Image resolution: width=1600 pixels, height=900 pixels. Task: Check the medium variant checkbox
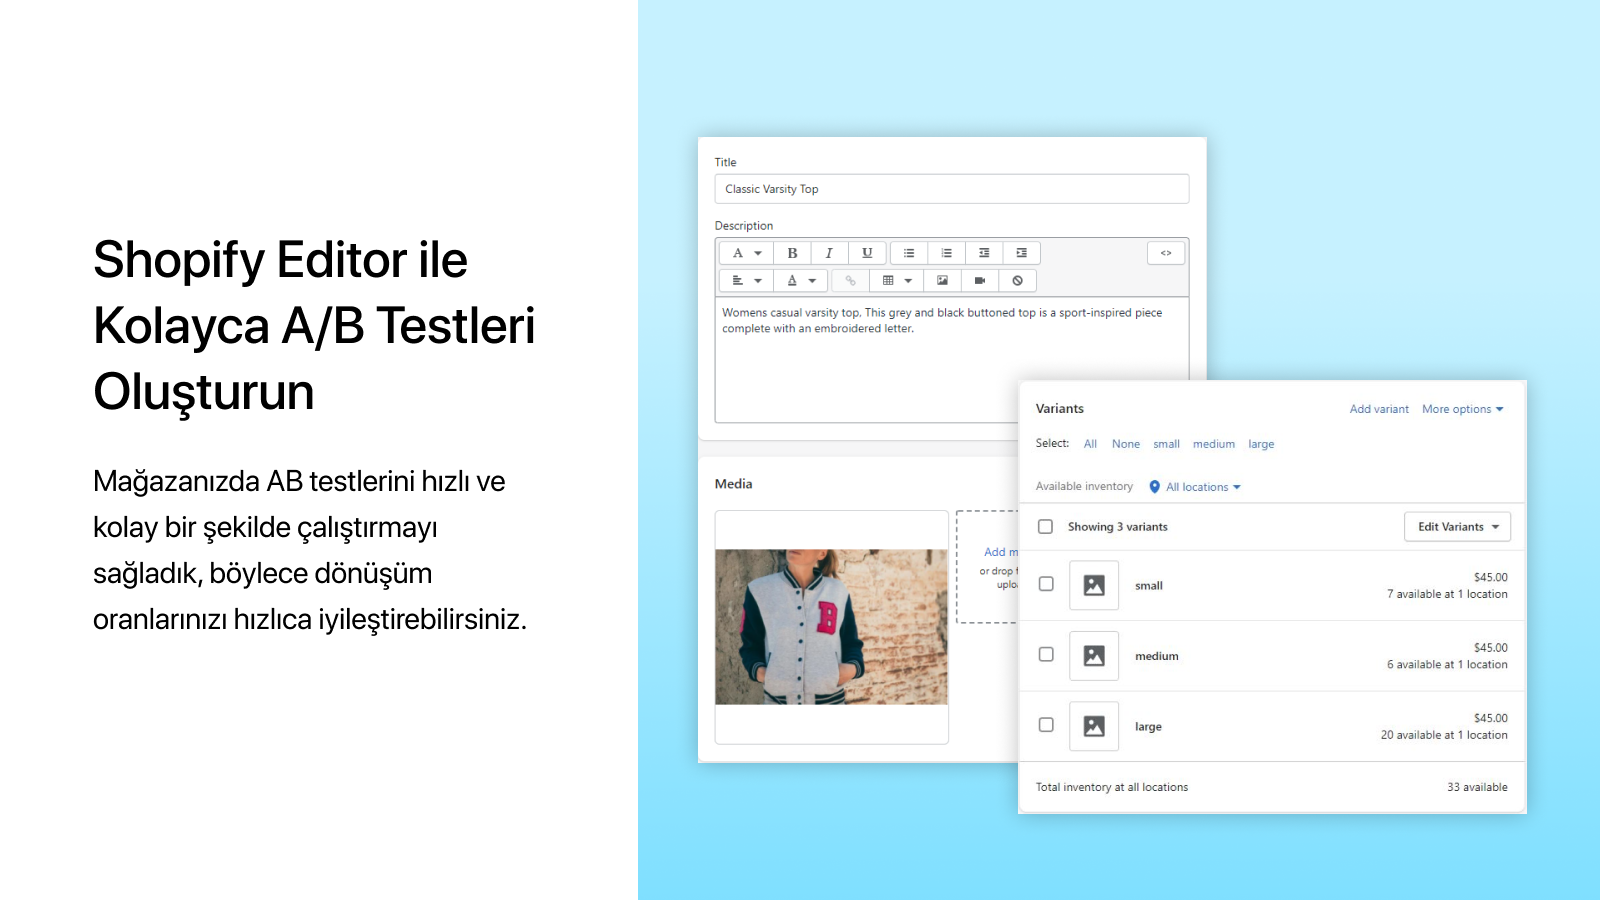click(x=1046, y=654)
